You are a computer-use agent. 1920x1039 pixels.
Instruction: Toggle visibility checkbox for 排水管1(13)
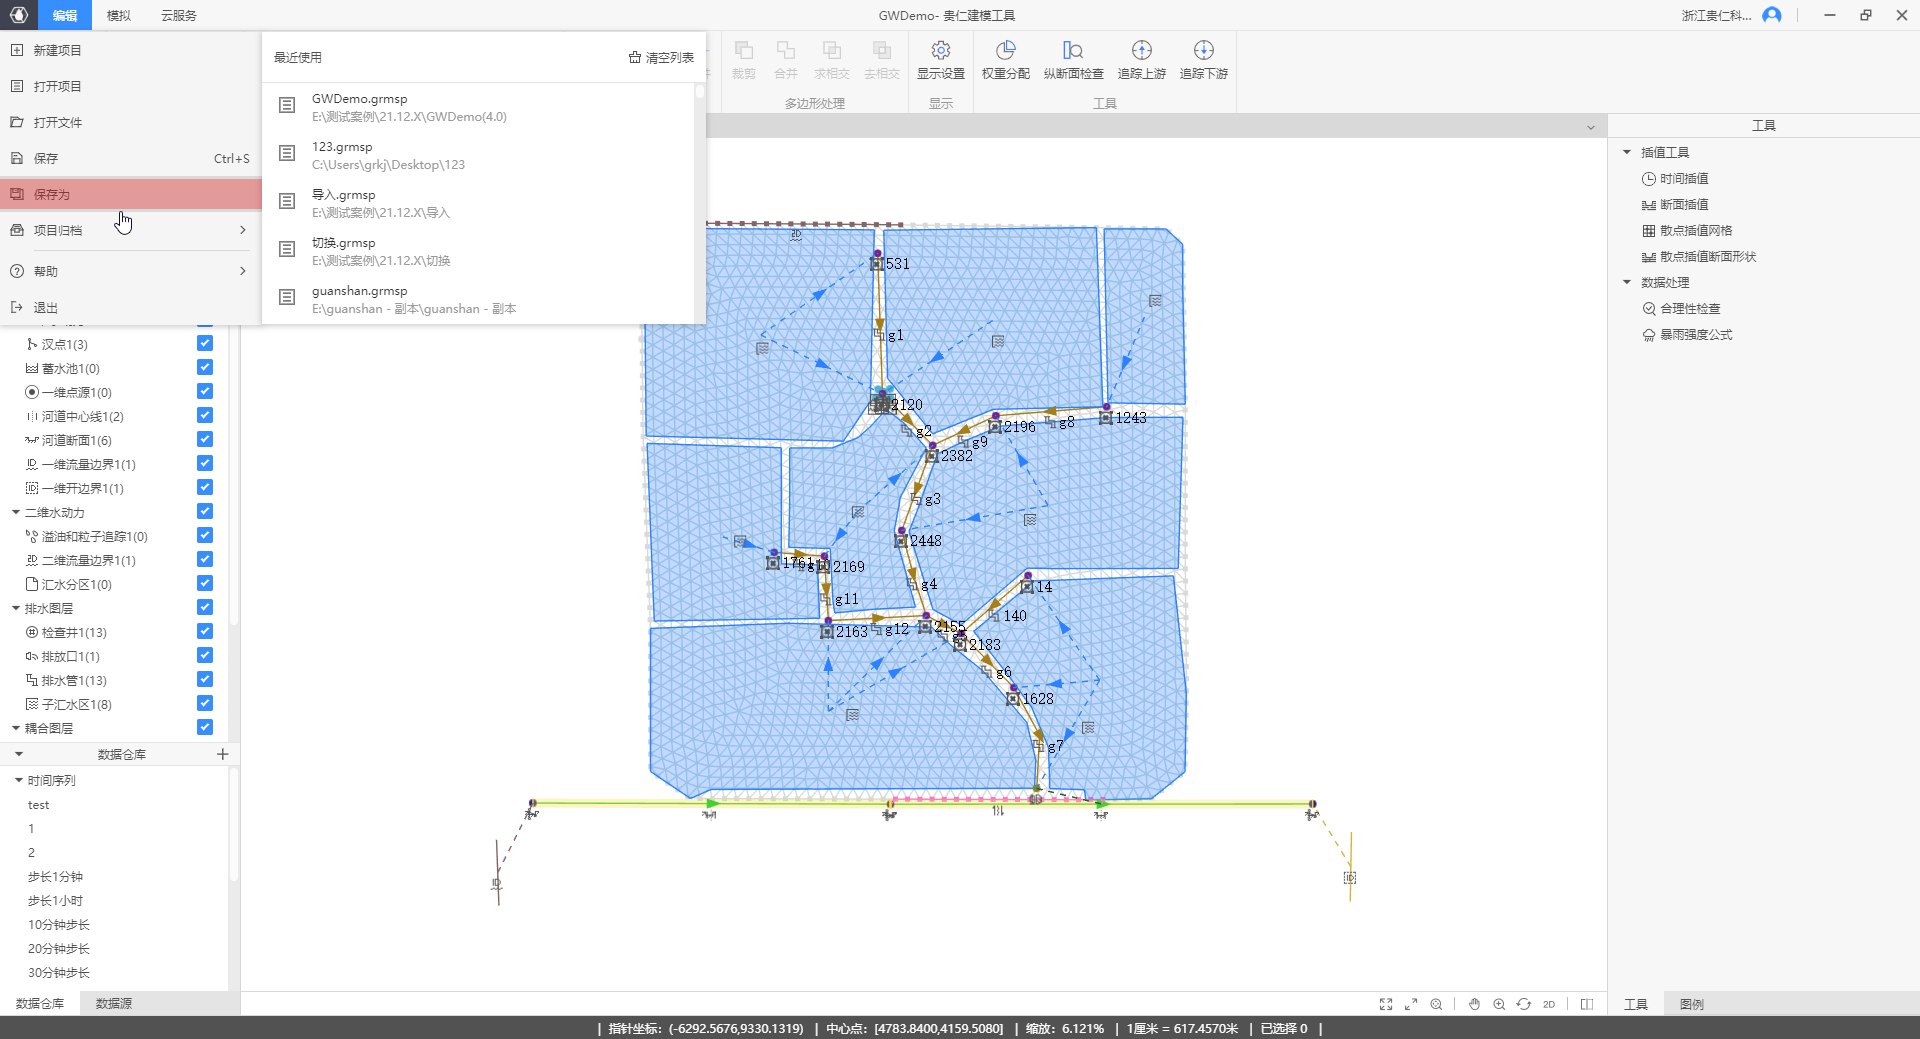pos(205,679)
